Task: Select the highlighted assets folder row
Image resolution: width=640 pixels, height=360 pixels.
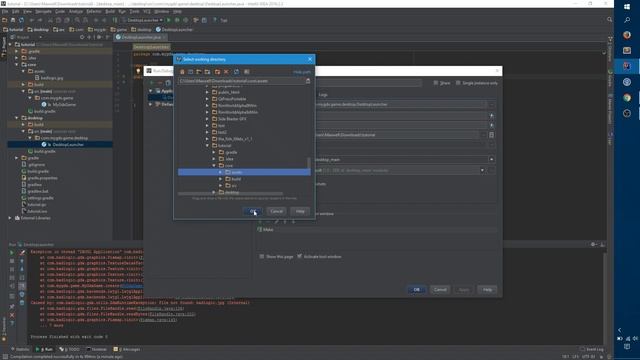Action: click(x=244, y=172)
